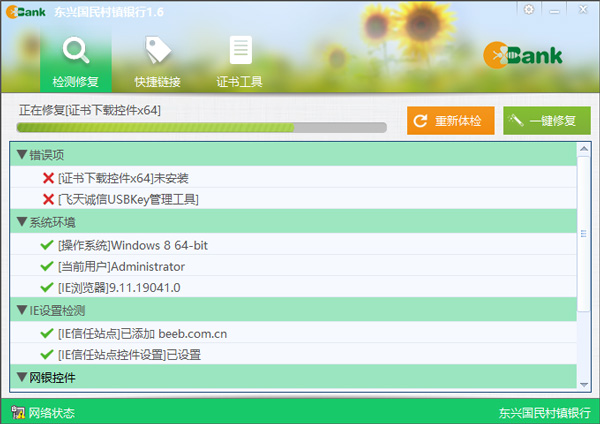The height and width of the screenshot is (424, 600).
Task: Click the magnifier icon for 检测修复
Action: click(76, 50)
